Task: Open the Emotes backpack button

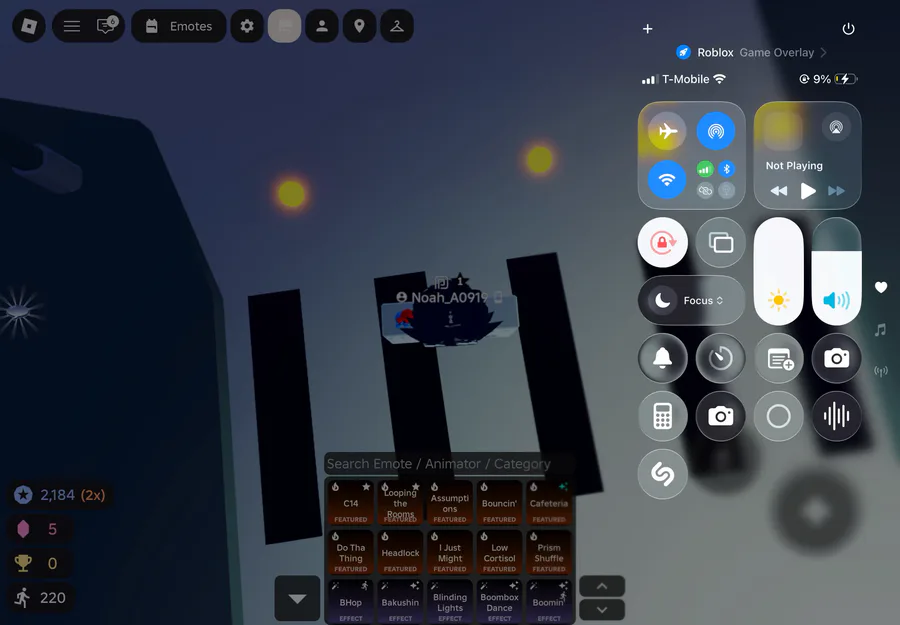Action: [179, 26]
